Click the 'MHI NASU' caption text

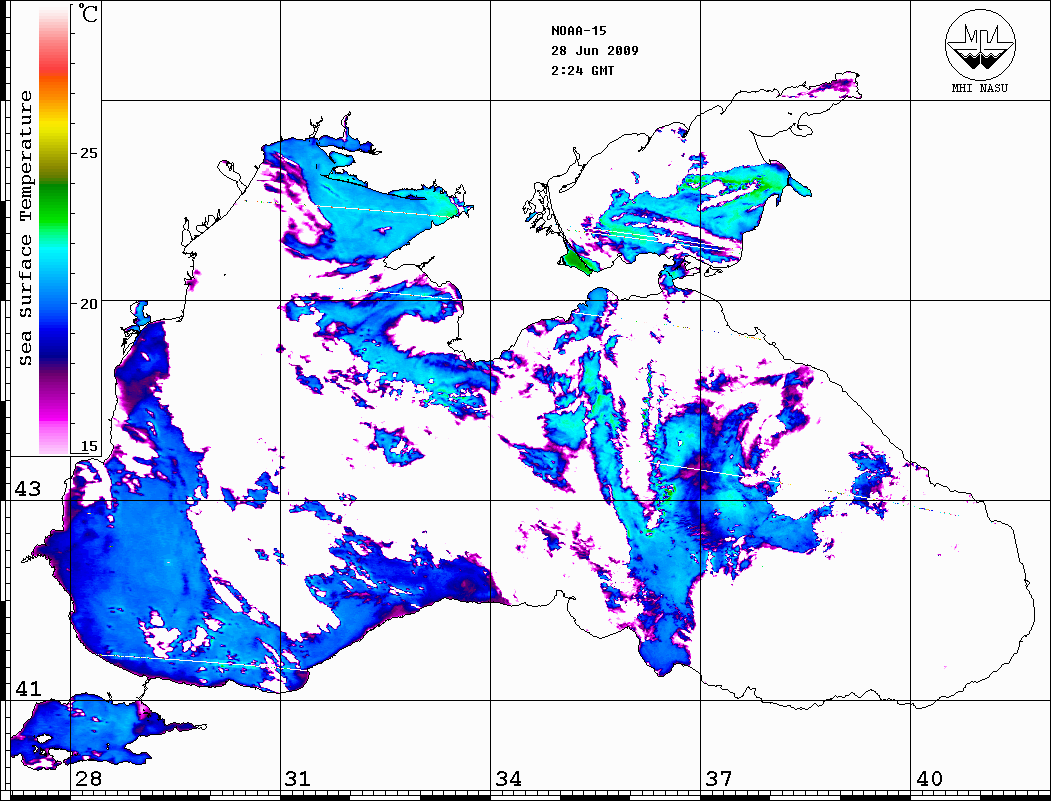(x=979, y=88)
